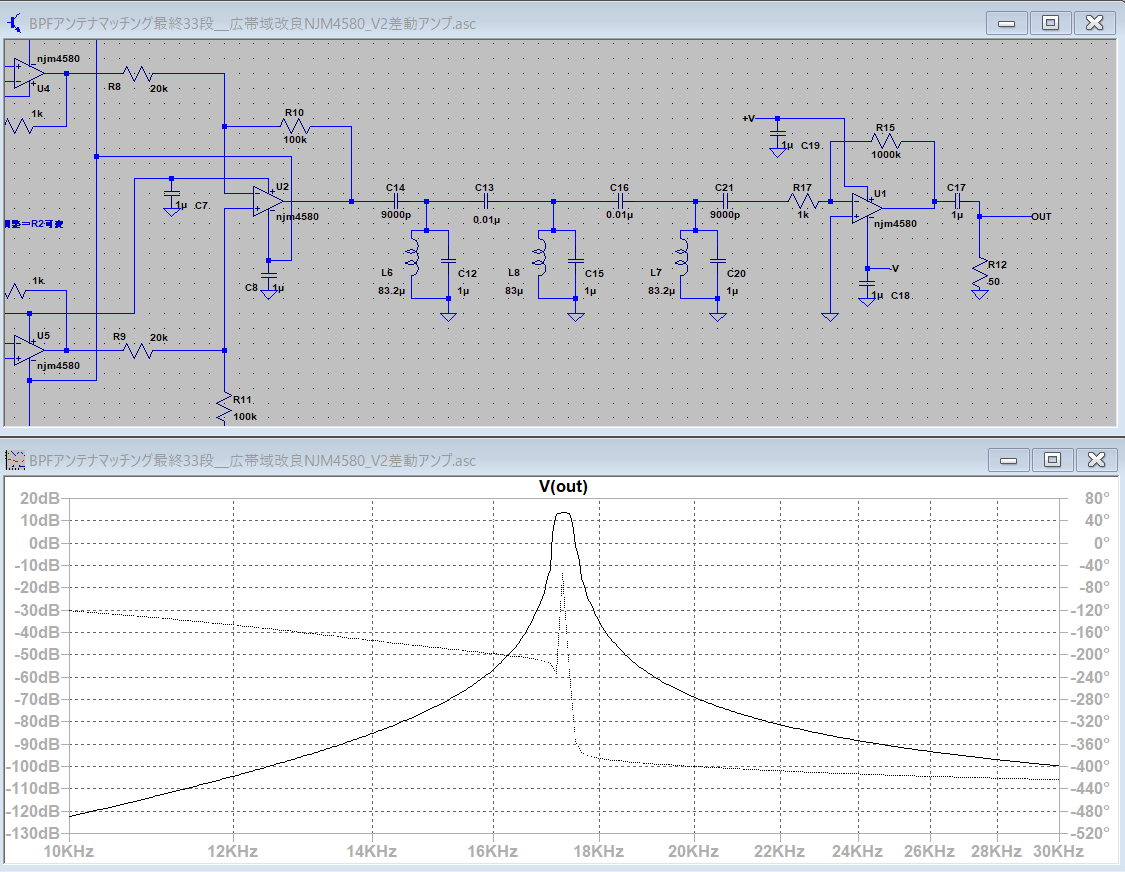This screenshot has height=872, width=1125.
Task: Open the plot window's title bar icon menu
Action: (15, 460)
